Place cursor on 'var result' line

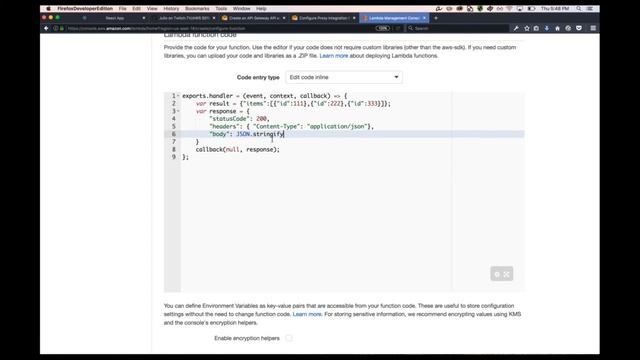(293, 104)
